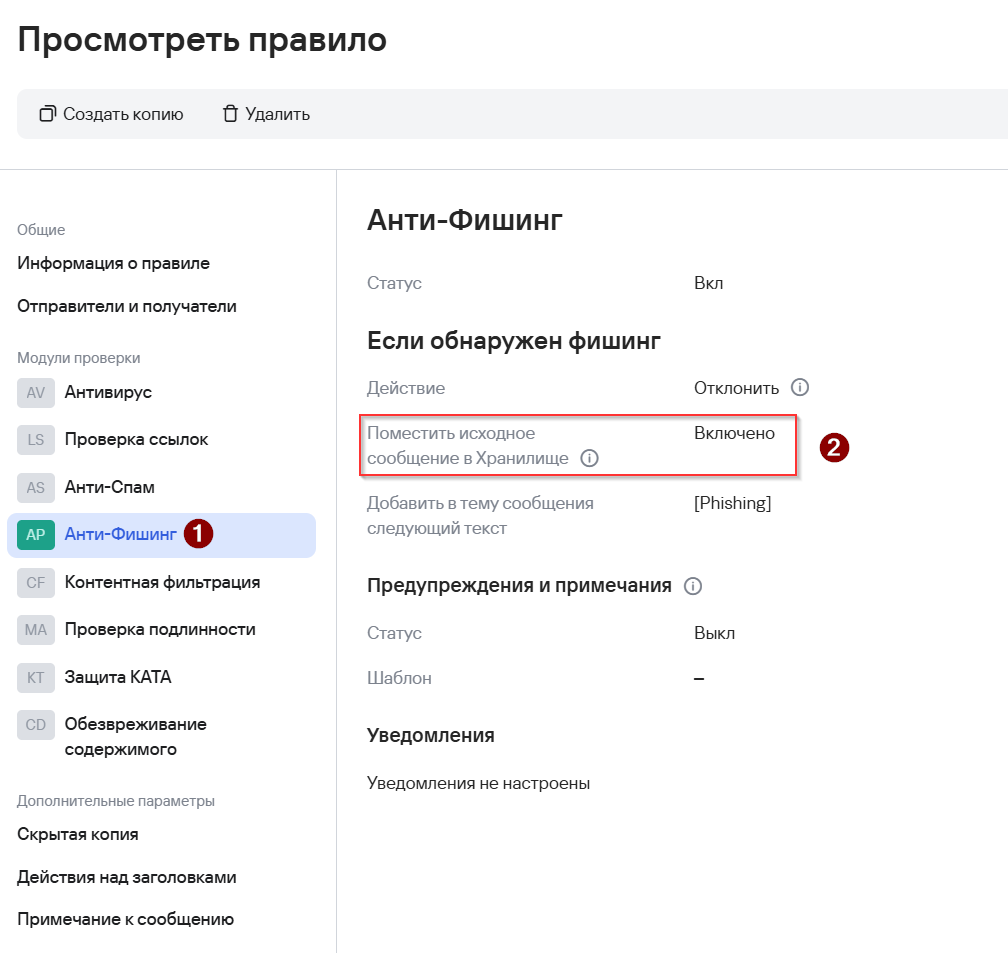
Task: Click the Если обнаружен фишинг heading
Action: (514, 340)
